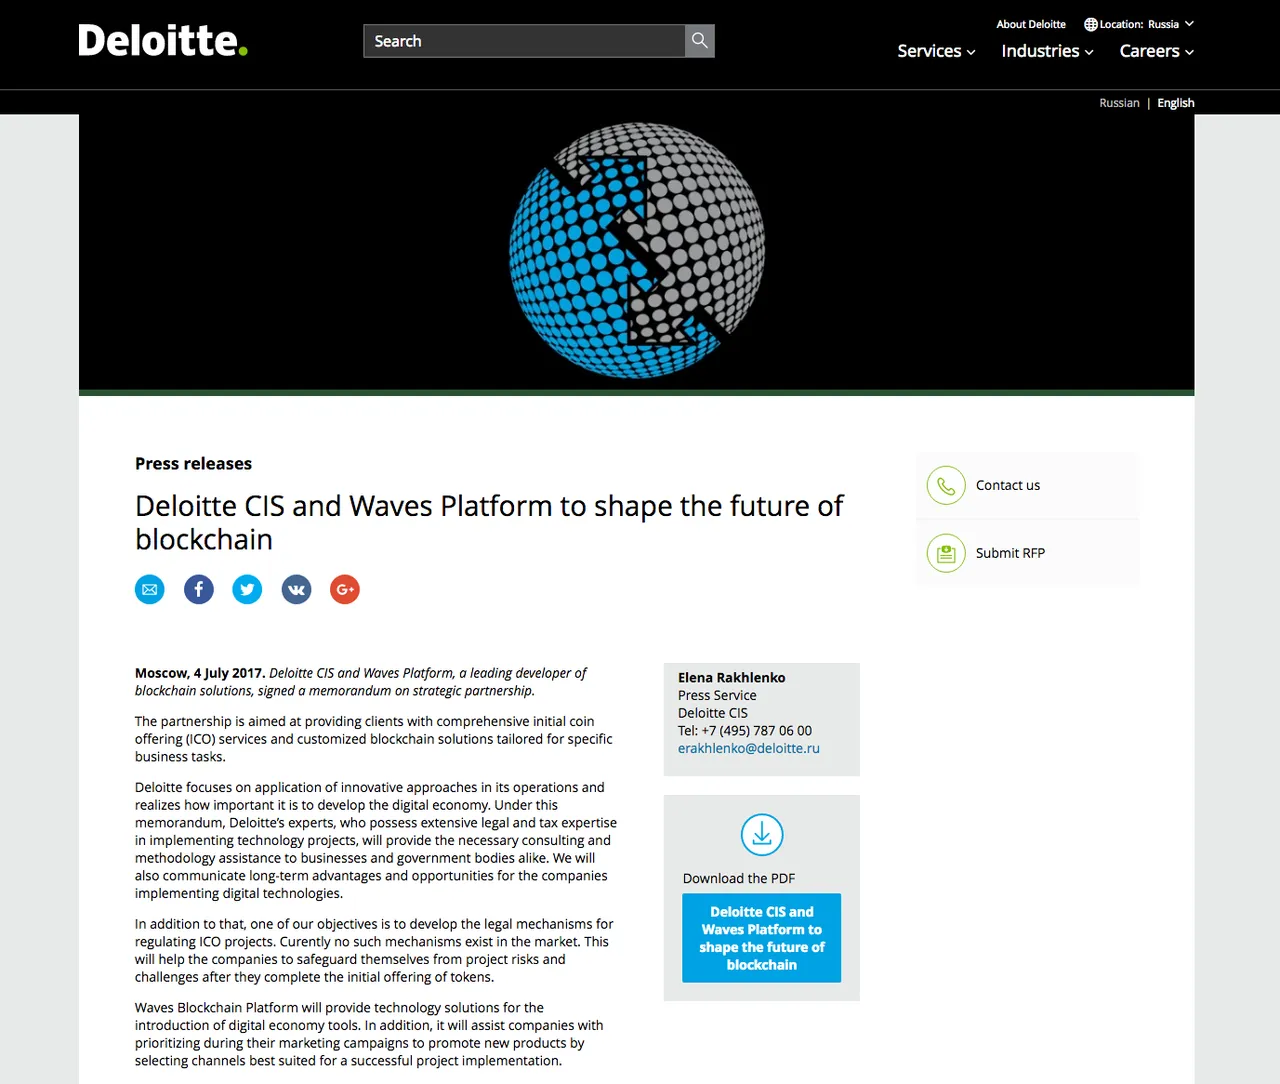Share on Facebook icon
This screenshot has height=1084, width=1280.
(199, 590)
